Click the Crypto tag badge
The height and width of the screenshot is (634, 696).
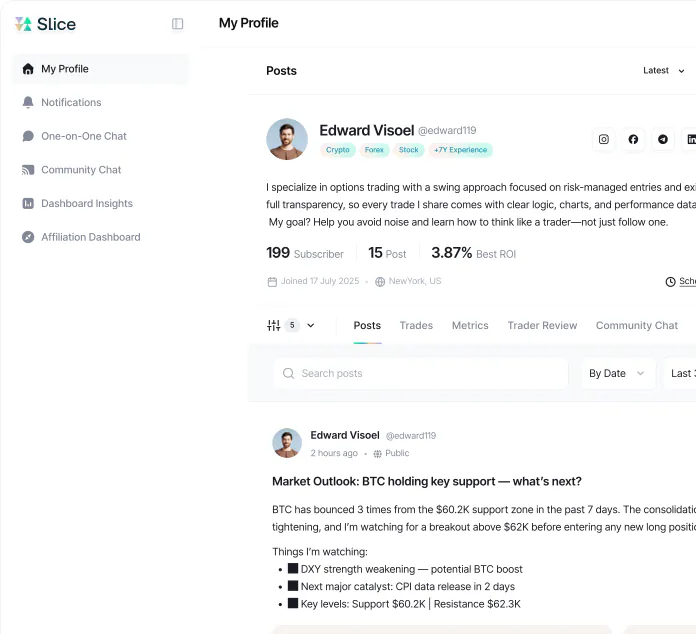point(338,150)
